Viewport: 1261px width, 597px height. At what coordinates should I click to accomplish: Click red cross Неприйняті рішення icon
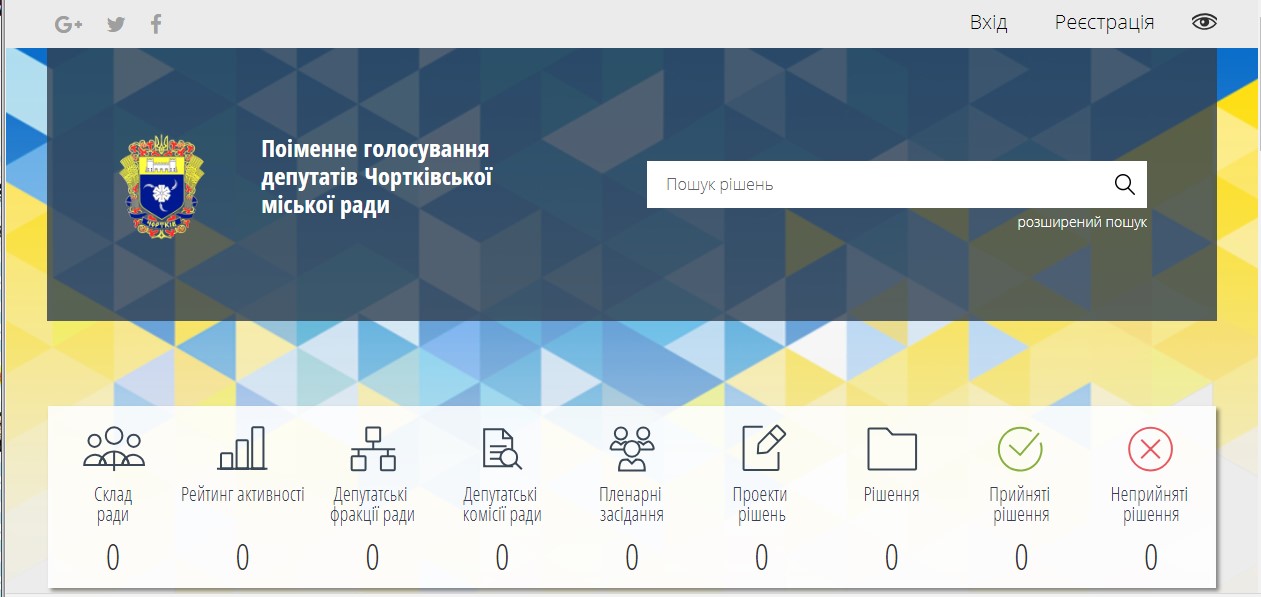click(1150, 448)
